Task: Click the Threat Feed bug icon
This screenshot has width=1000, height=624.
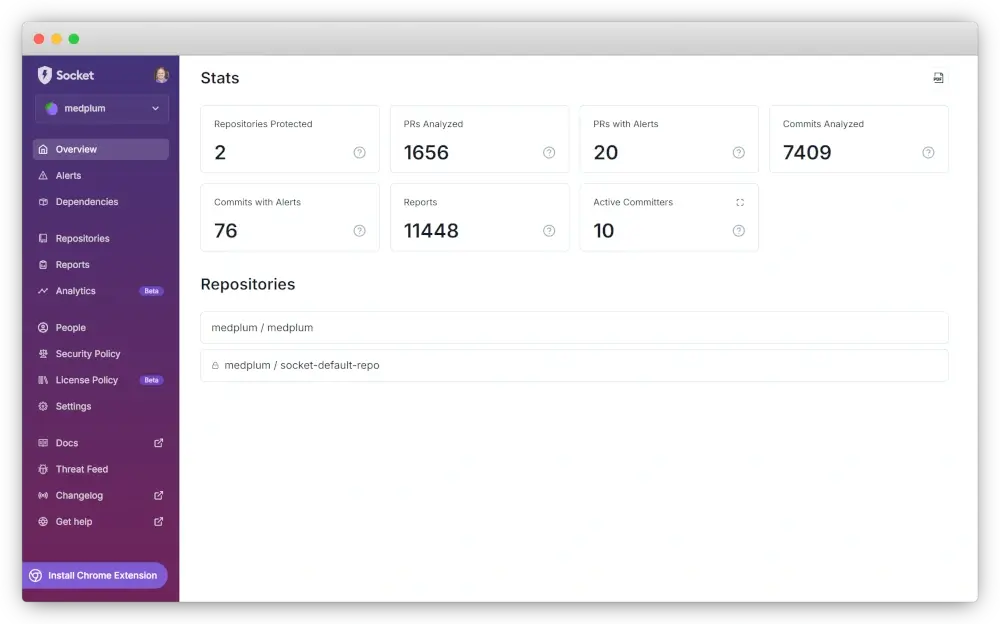Action: click(x=43, y=469)
